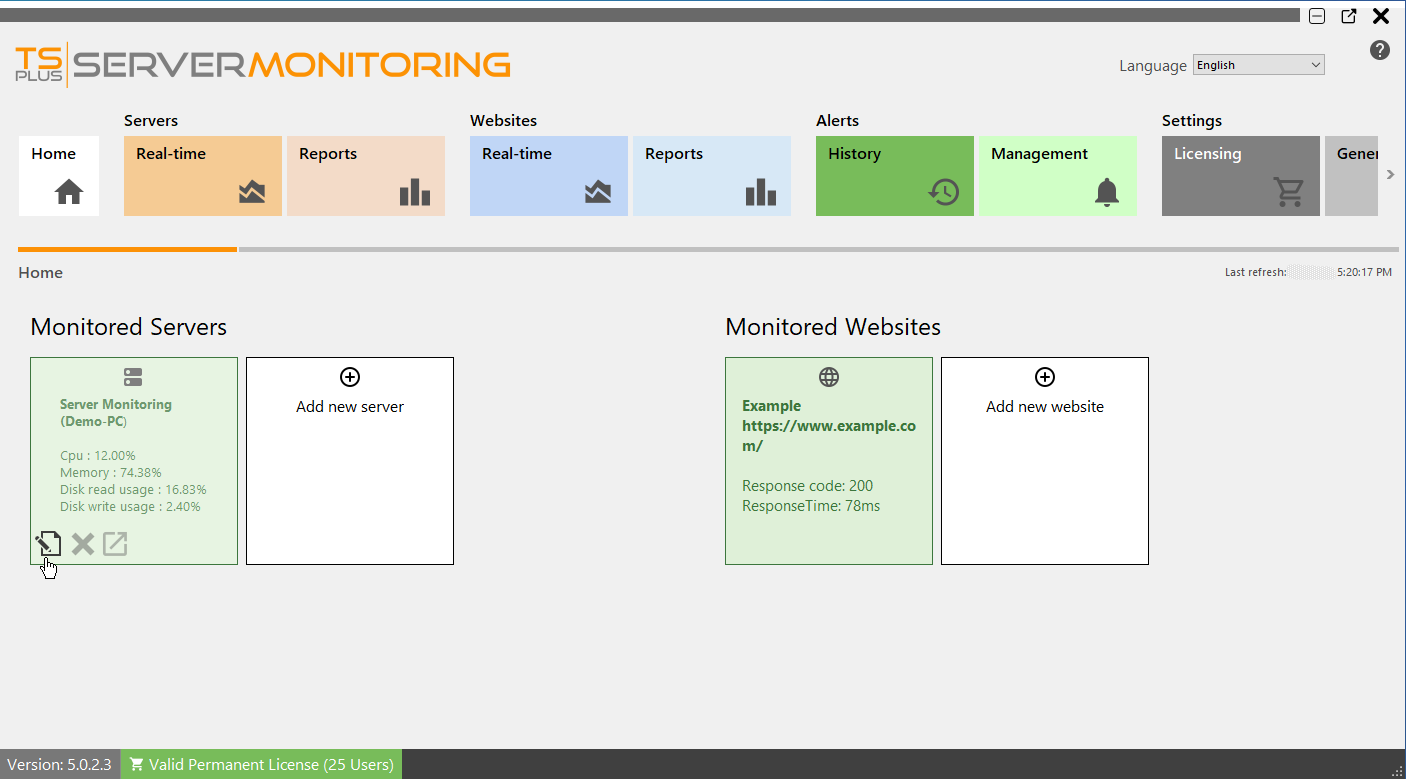Click the X delete icon on the server card
The height and width of the screenshot is (779, 1406).
tap(82, 543)
